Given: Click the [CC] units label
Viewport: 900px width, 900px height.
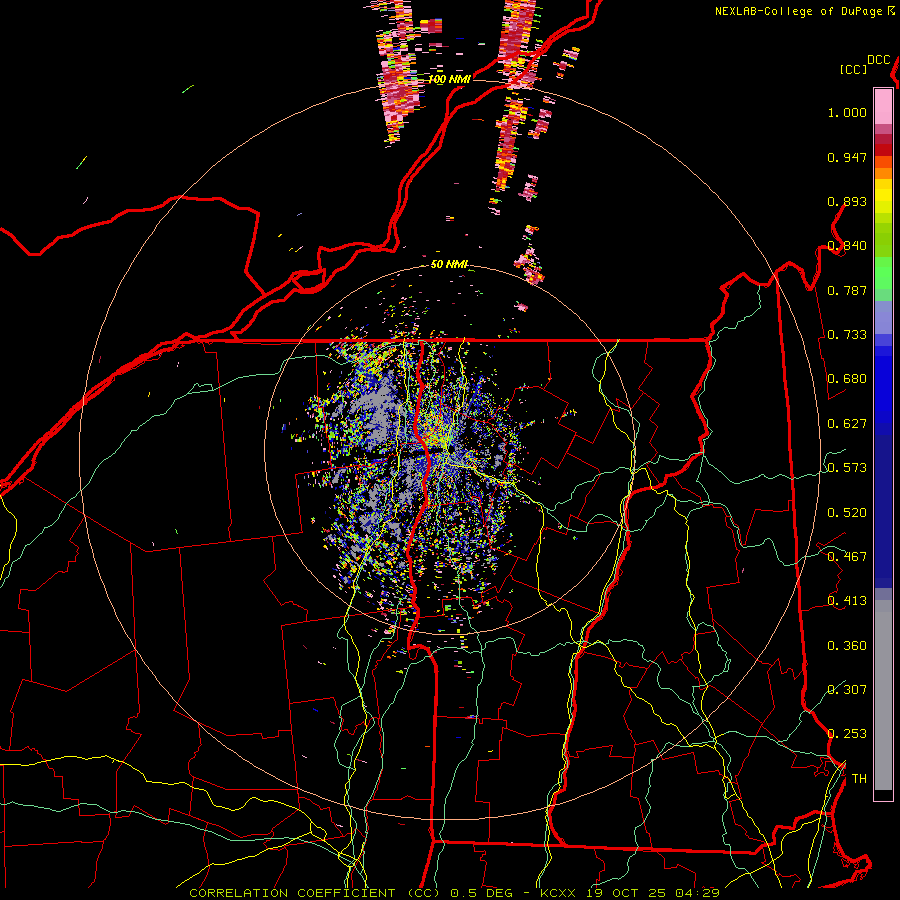Looking at the screenshot, I should click(854, 69).
